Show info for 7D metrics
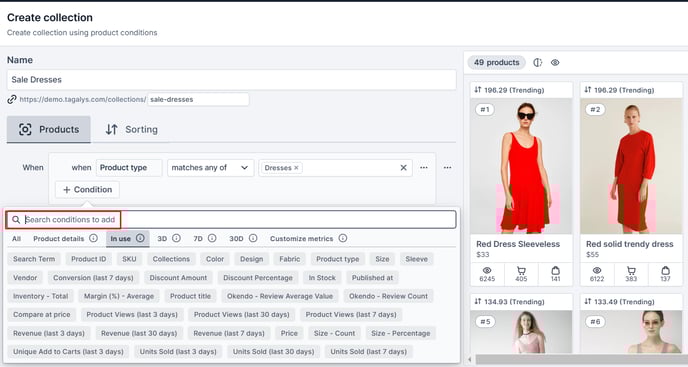This screenshot has height=367, width=688. pos(212,238)
